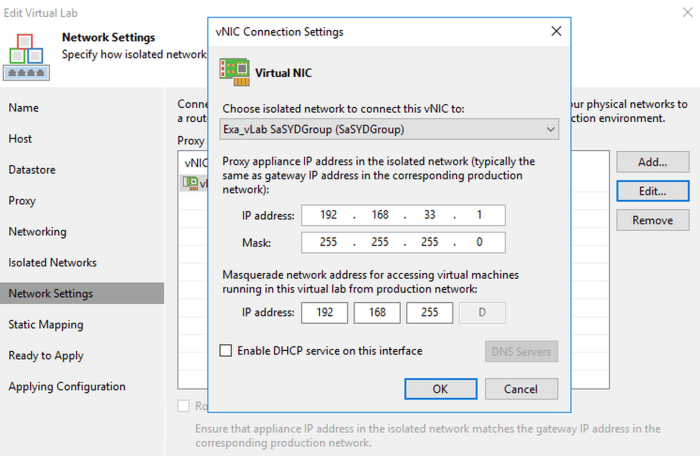Select the vNIC list entry icon

(x=191, y=183)
